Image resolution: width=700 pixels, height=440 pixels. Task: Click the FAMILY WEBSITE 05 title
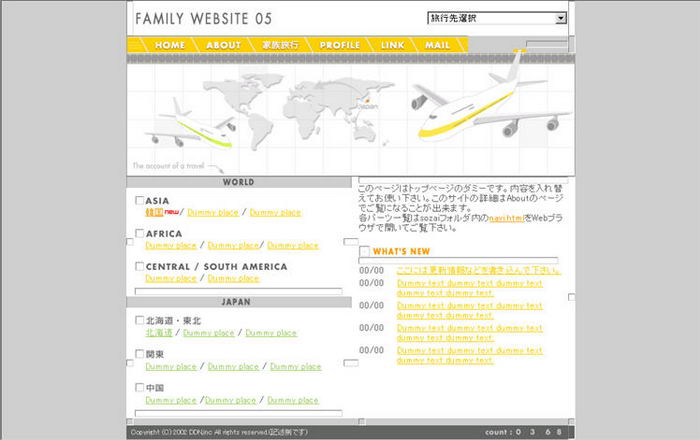tap(203, 18)
